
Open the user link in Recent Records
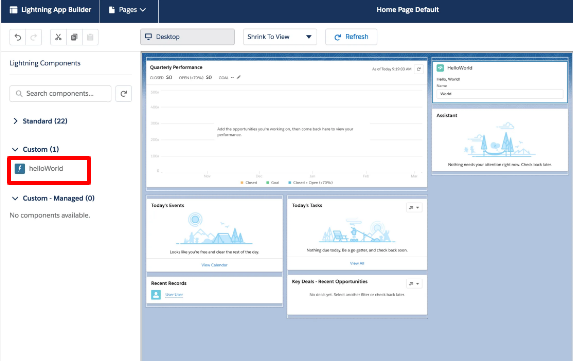(174, 294)
